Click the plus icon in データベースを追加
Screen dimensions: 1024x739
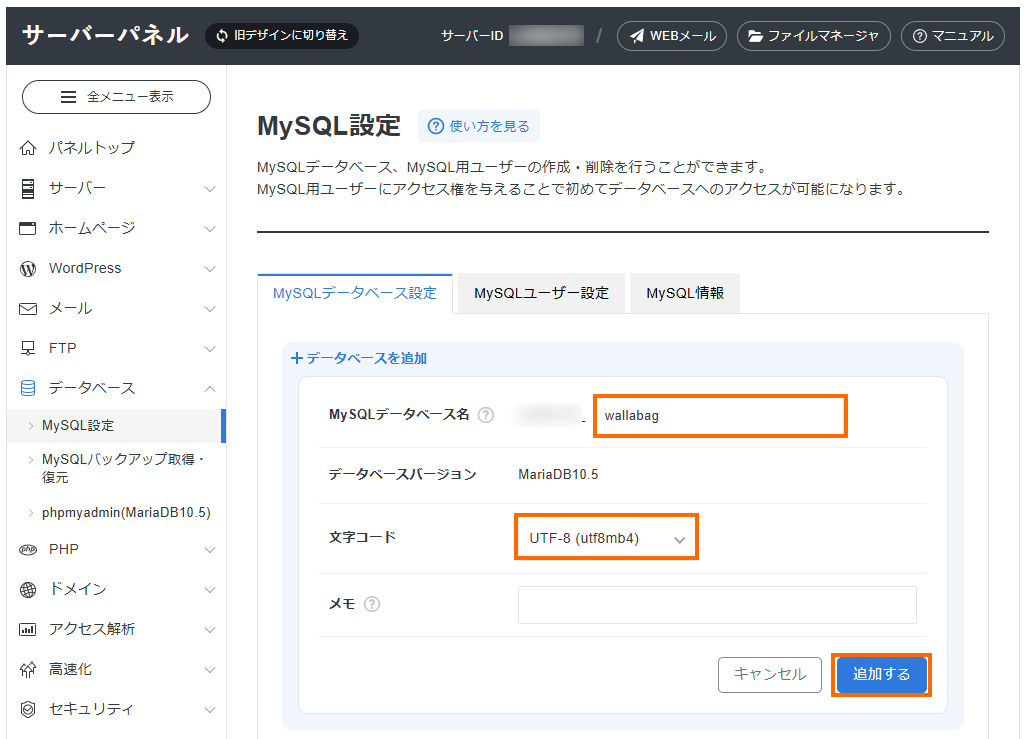pos(296,358)
